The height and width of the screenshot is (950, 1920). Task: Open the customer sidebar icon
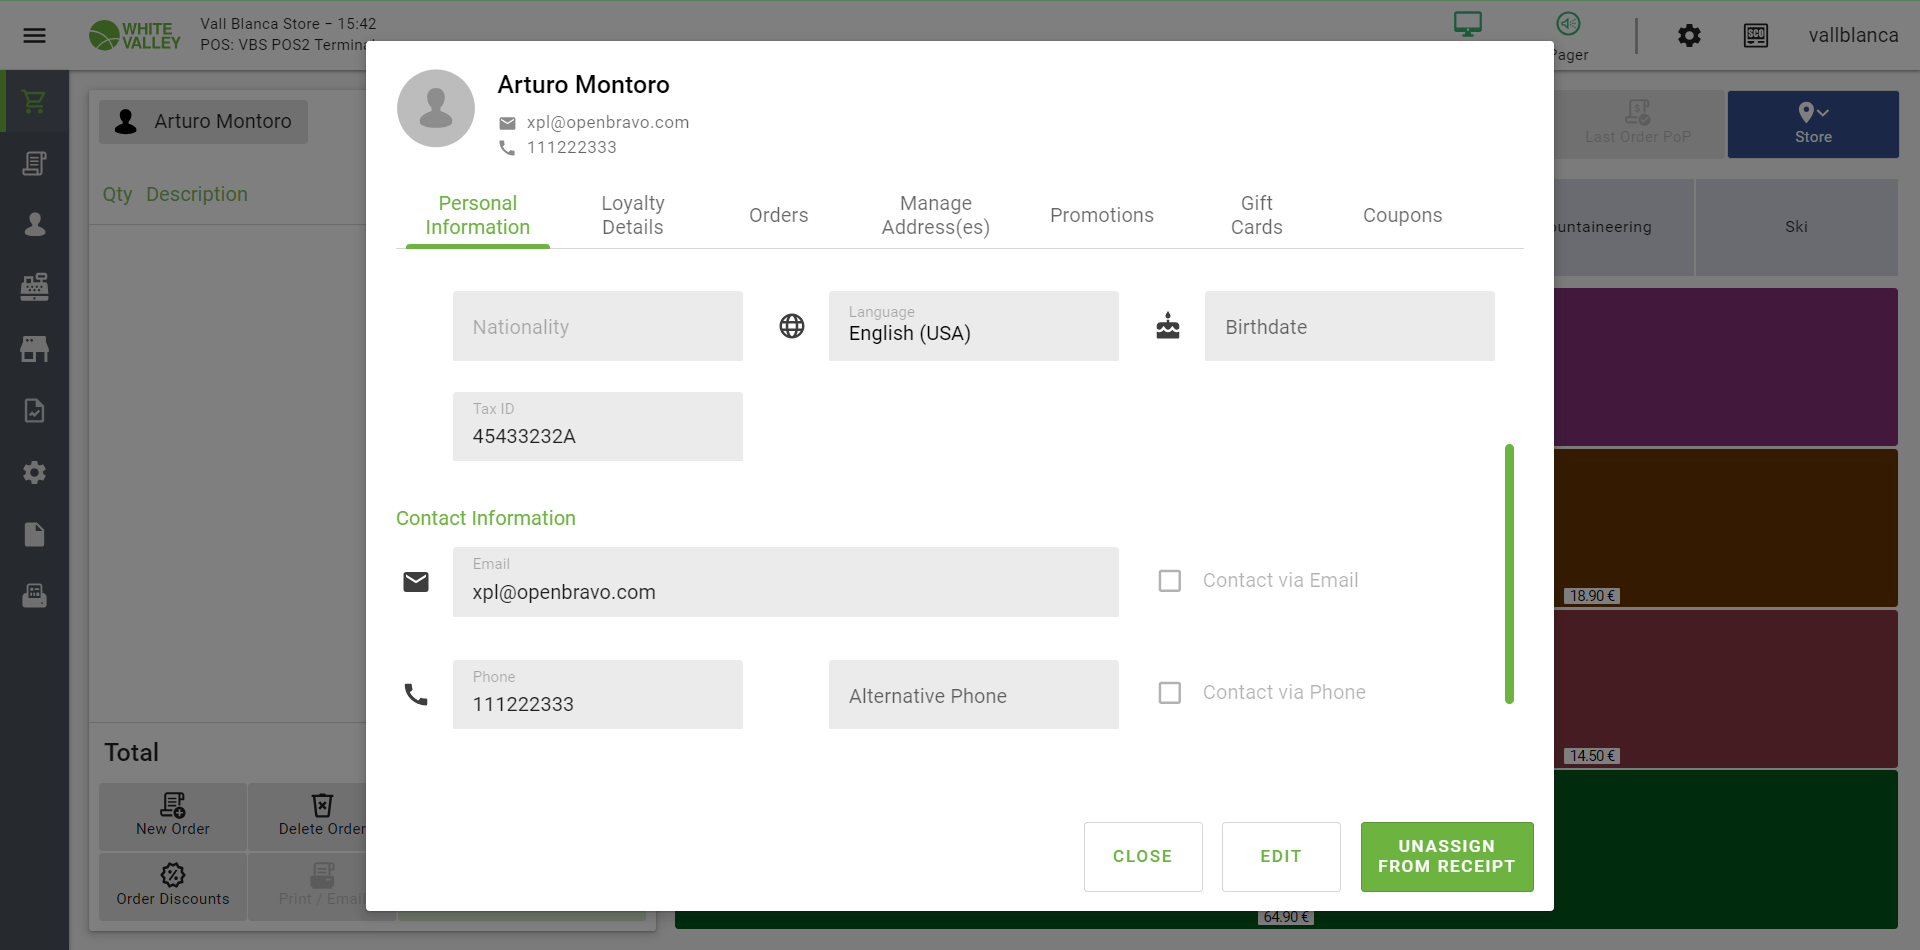(34, 224)
